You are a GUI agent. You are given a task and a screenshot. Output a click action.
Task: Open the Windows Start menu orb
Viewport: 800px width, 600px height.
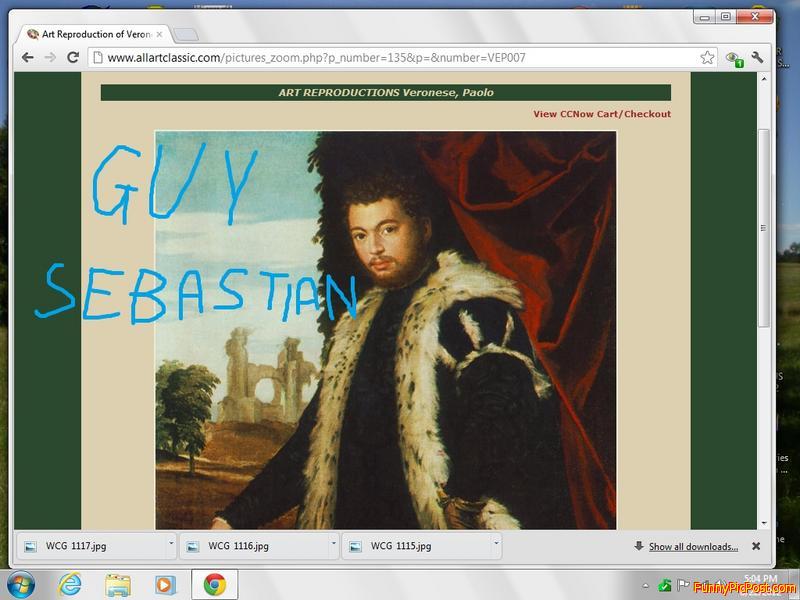point(20,585)
